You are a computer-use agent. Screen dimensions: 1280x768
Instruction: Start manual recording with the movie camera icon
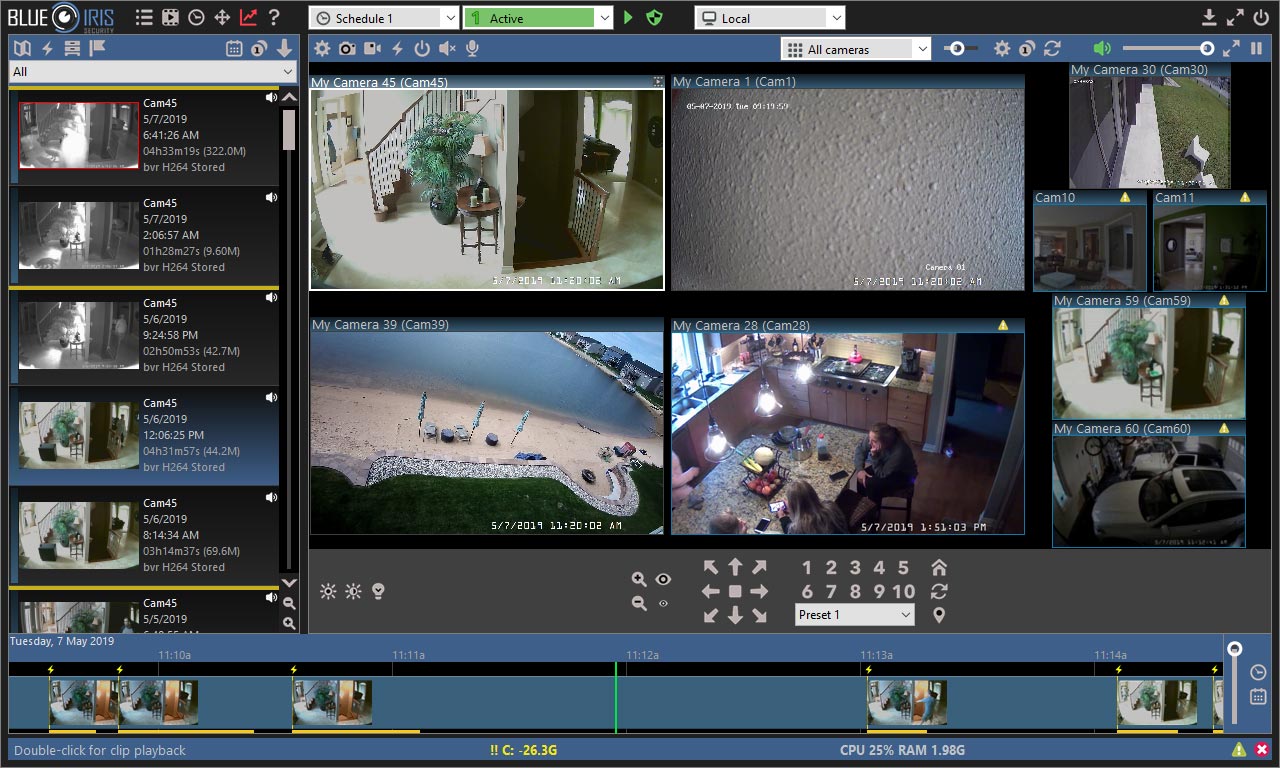coord(373,48)
